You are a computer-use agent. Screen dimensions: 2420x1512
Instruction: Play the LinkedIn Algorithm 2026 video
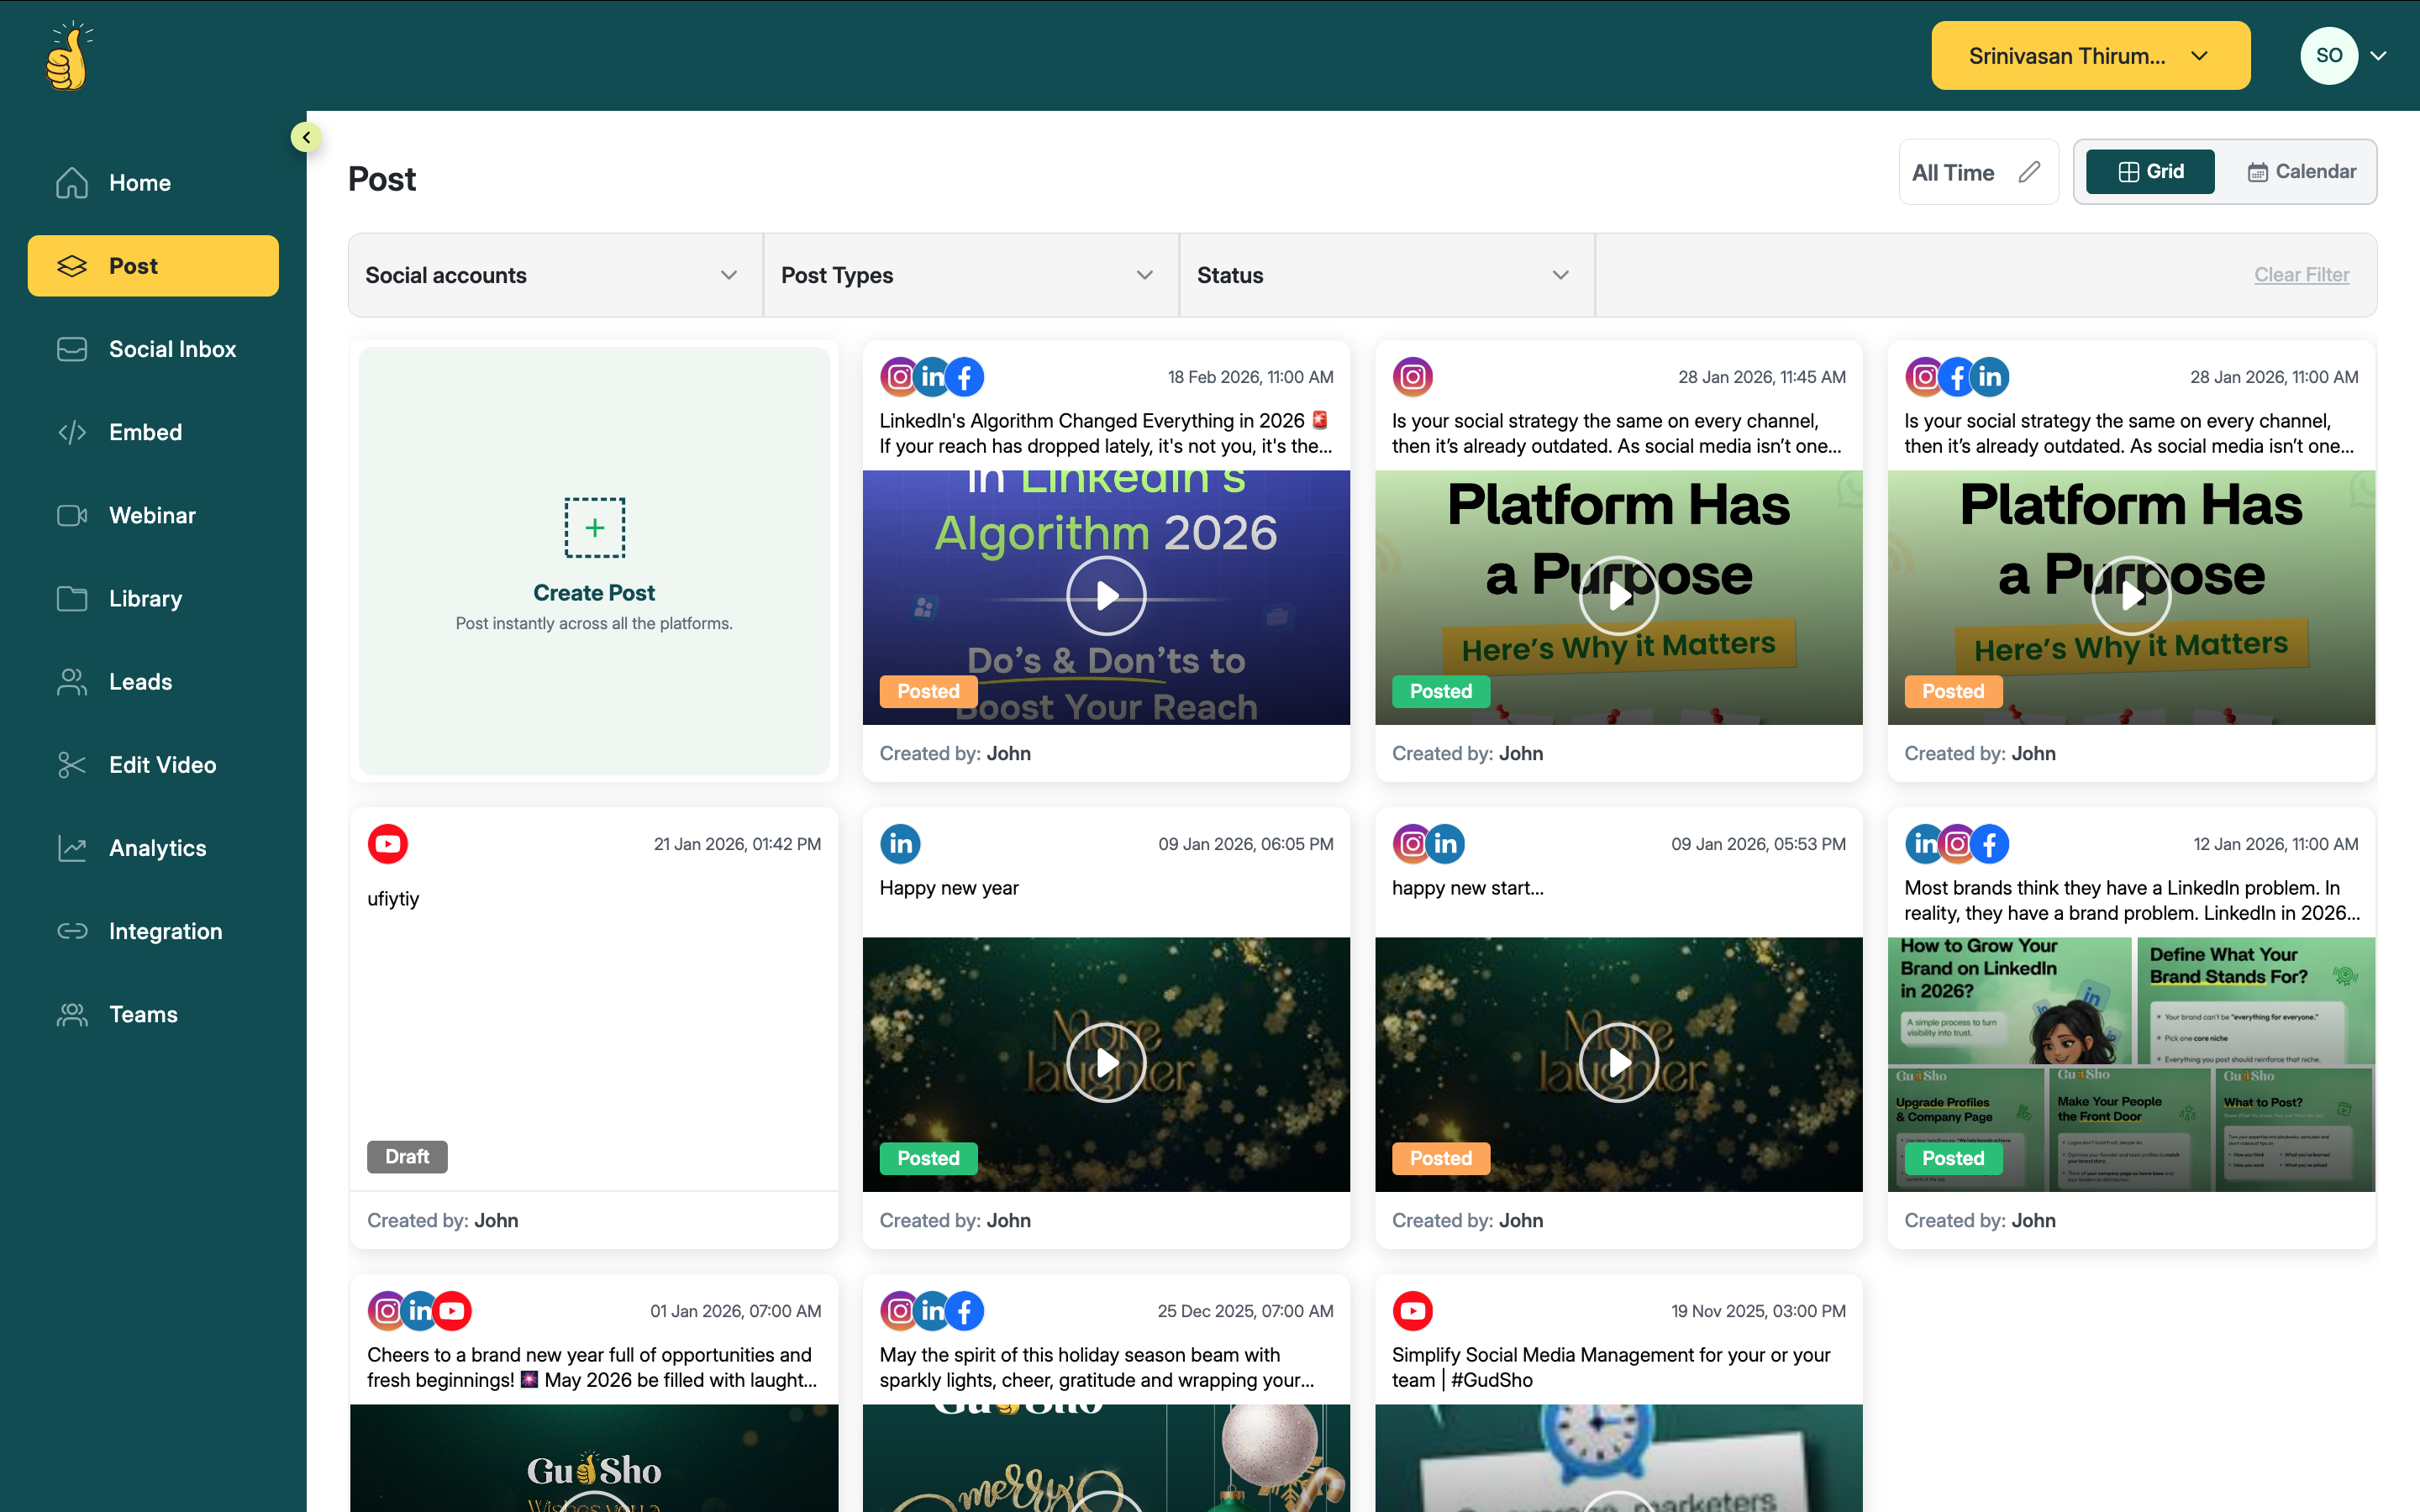pyautogui.click(x=1106, y=596)
